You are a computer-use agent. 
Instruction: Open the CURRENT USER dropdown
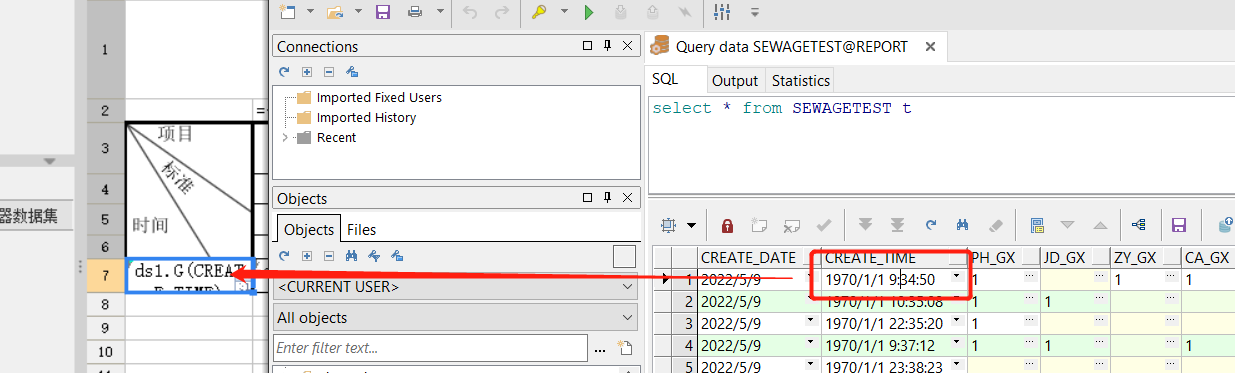455,287
